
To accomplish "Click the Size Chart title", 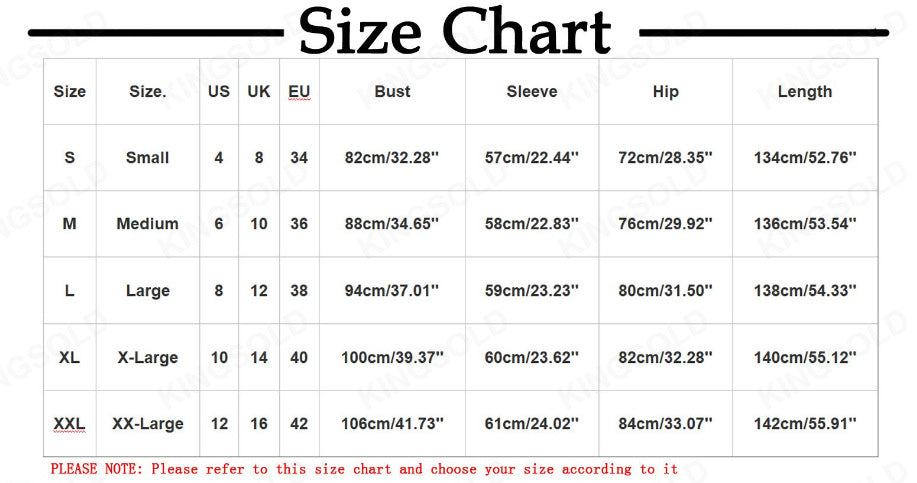I will [x=454, y=31].
